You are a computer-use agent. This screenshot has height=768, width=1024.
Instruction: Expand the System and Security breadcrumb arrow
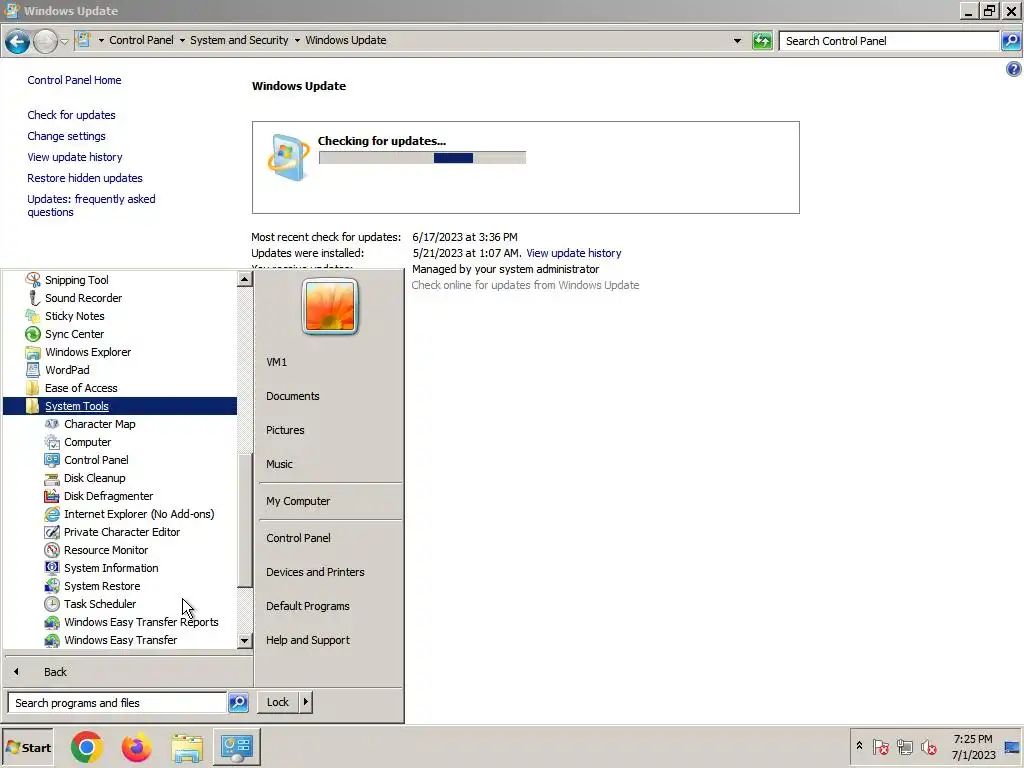point(297,40)
